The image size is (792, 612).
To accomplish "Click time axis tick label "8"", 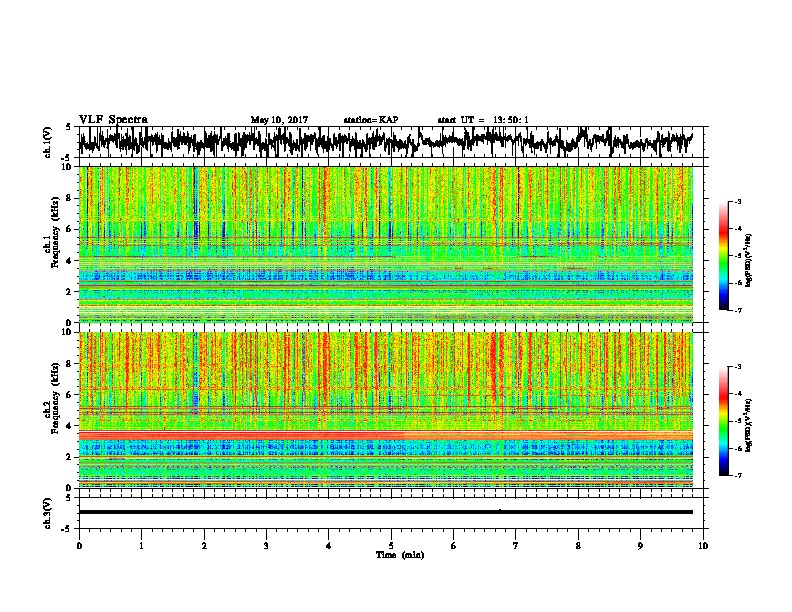I will tap(578, 546).
